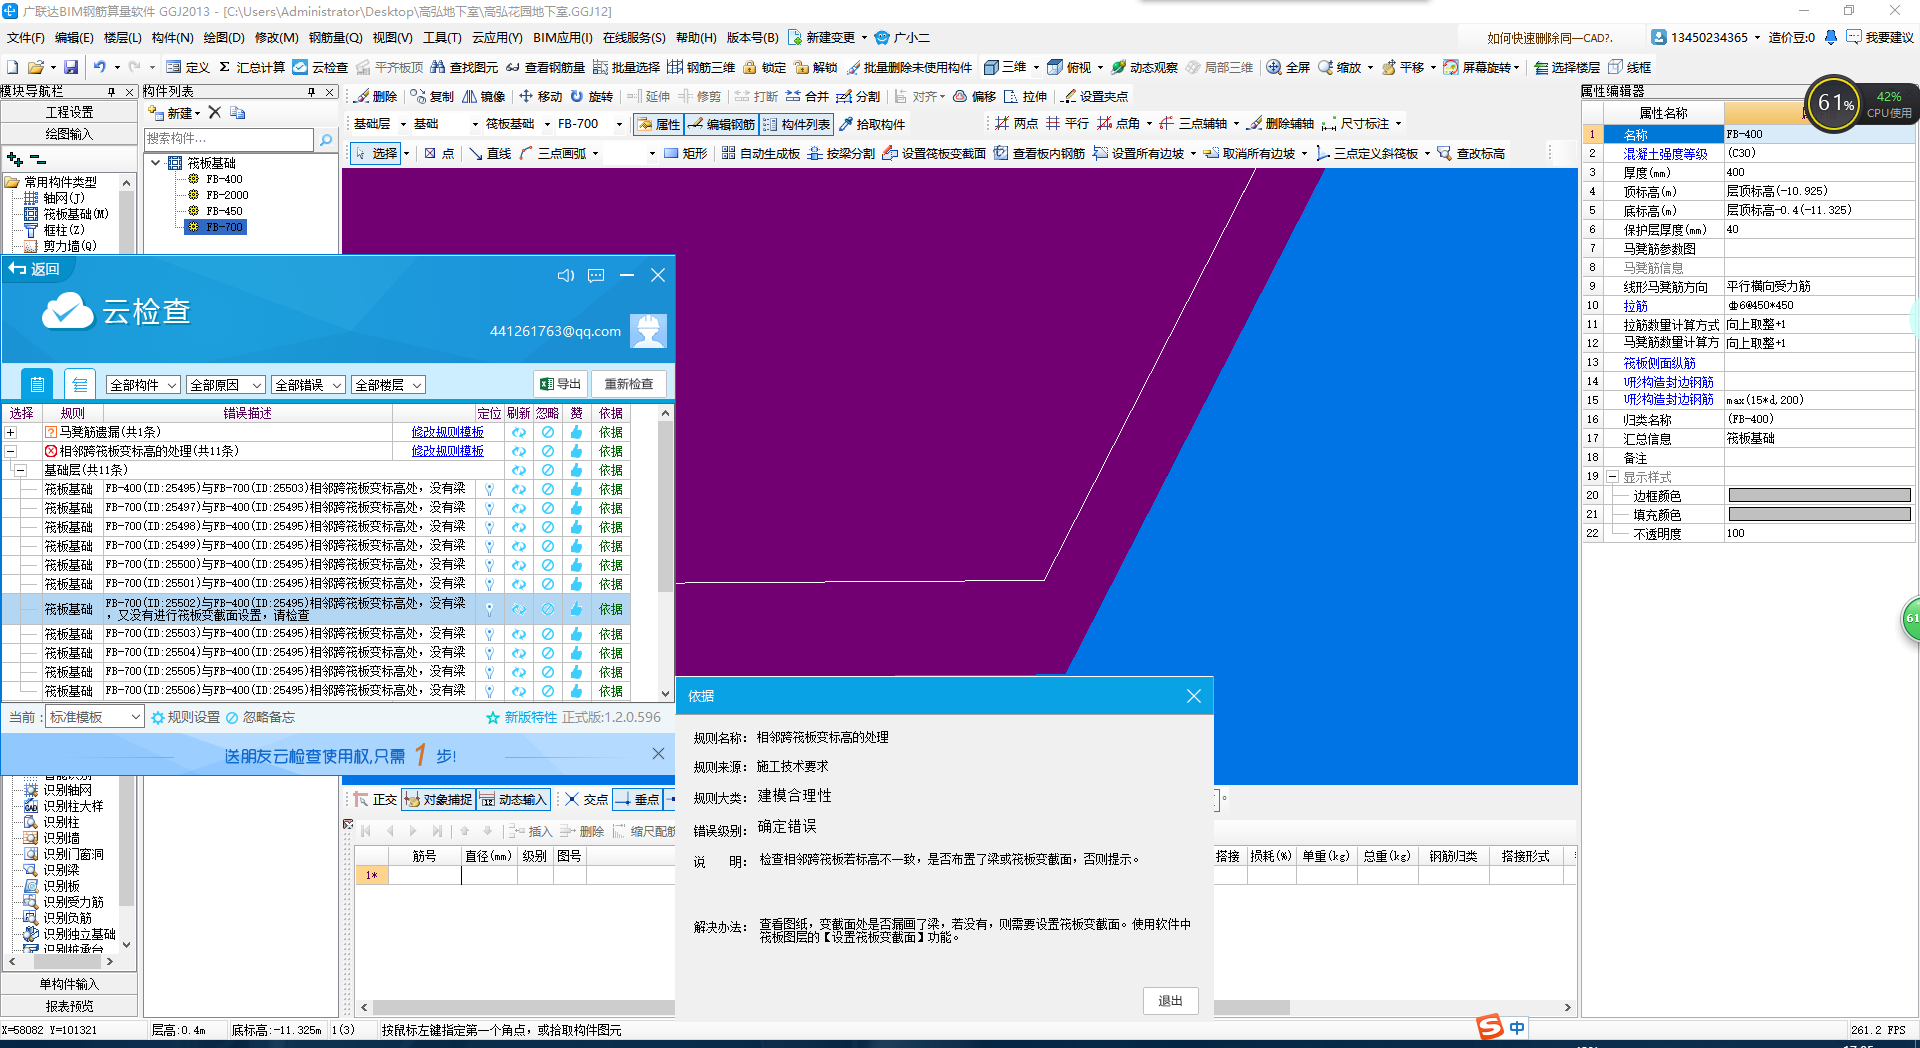Switch to 工程设置 navigation tab
1920x1048 pixels.
(x=69, y=112)
